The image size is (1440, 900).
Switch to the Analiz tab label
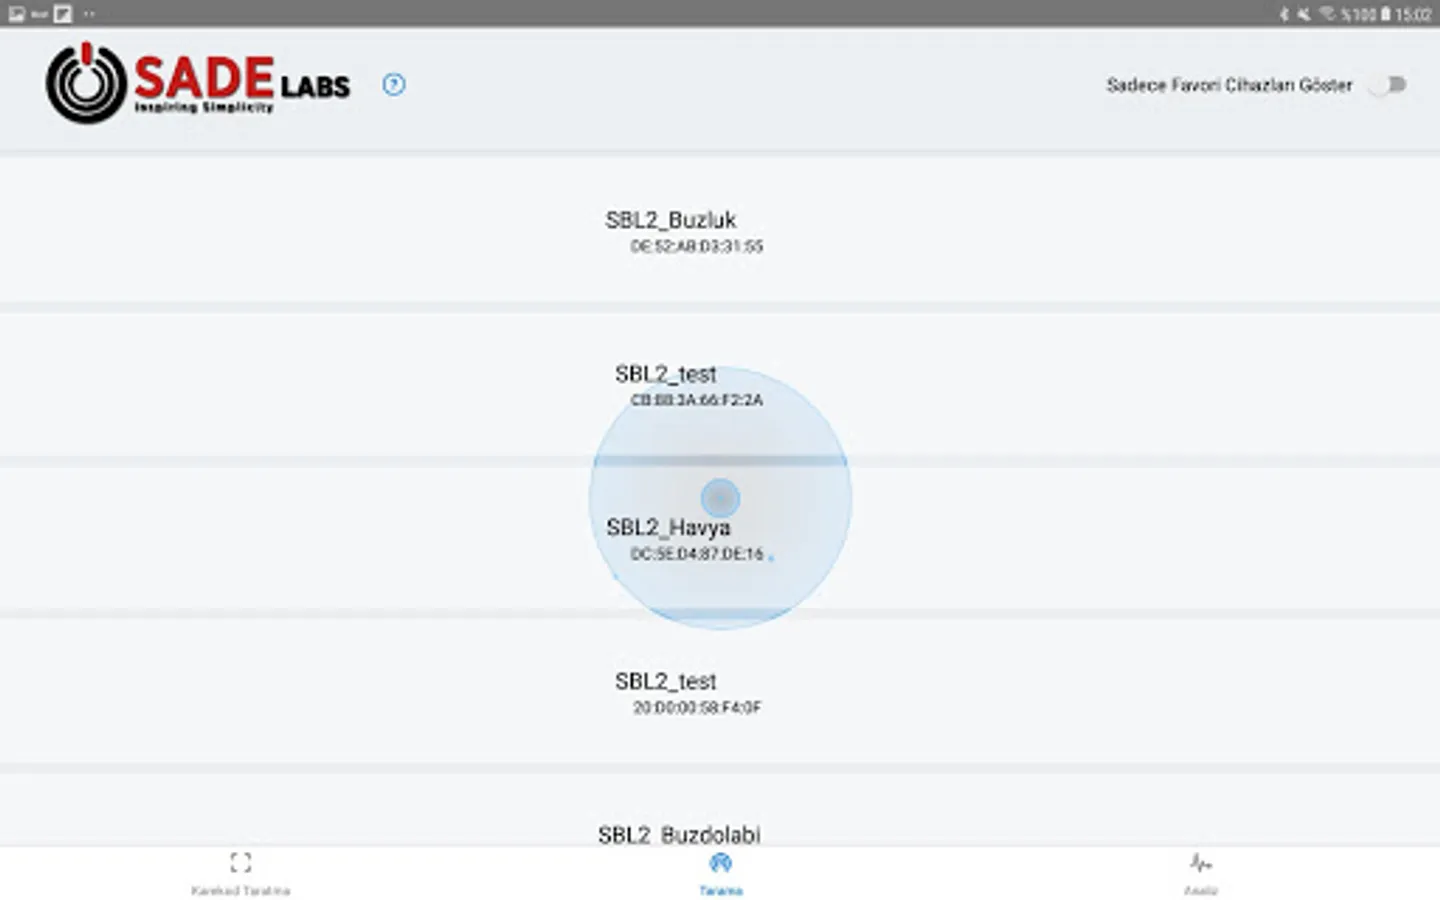pos(1200,890)
